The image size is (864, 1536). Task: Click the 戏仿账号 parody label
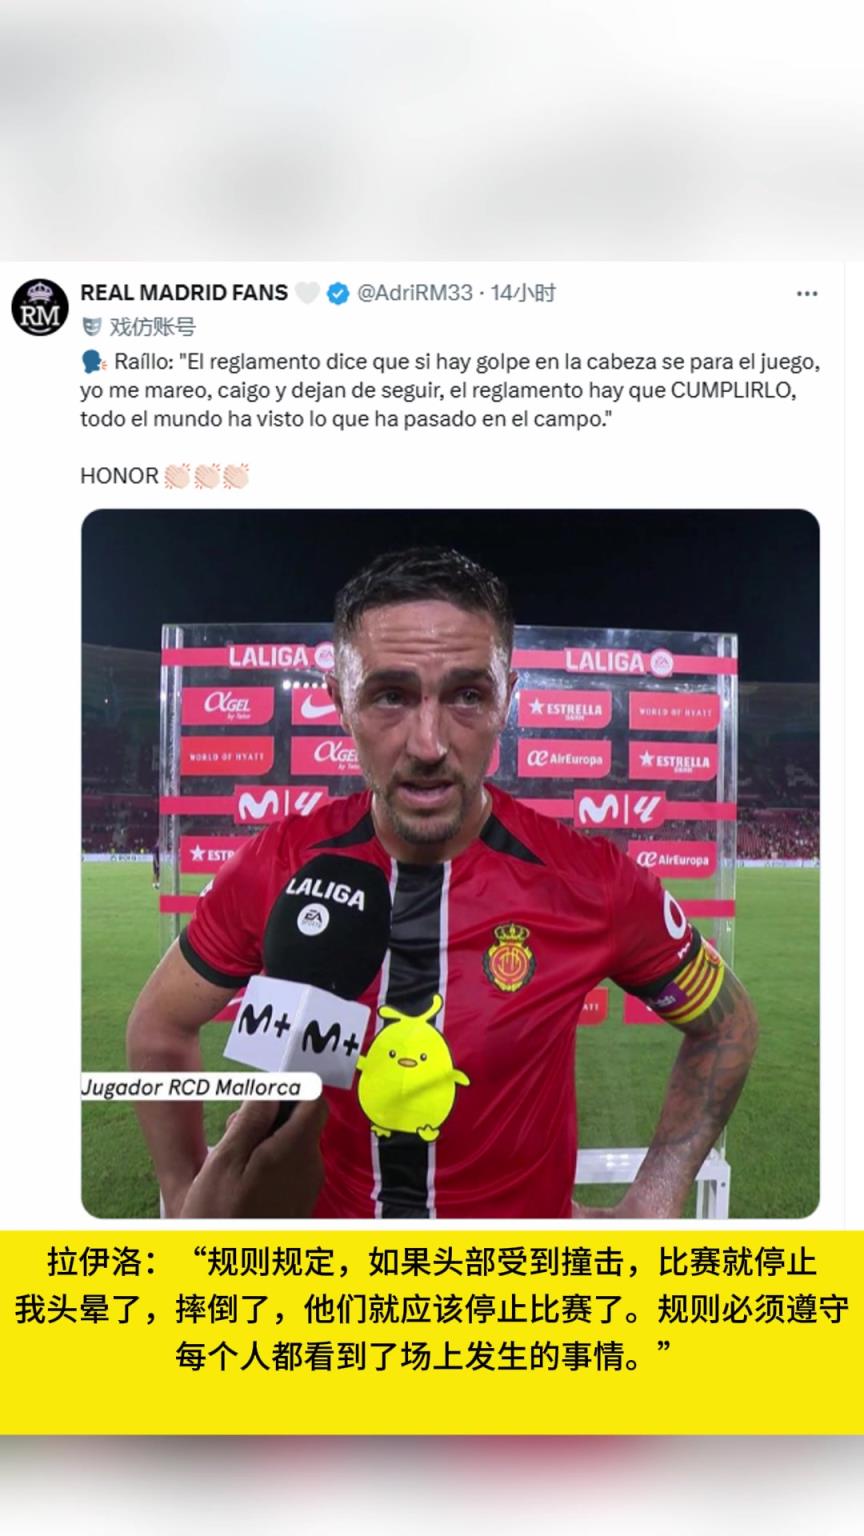[x=152, y=326]
